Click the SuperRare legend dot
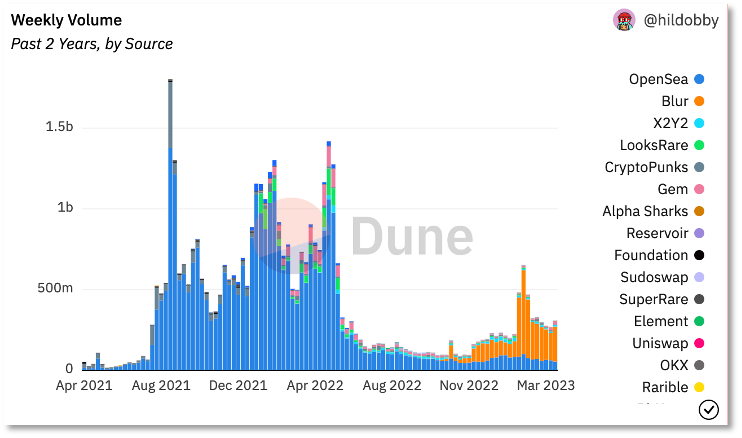742x438 pixels. tap(699, 299)
